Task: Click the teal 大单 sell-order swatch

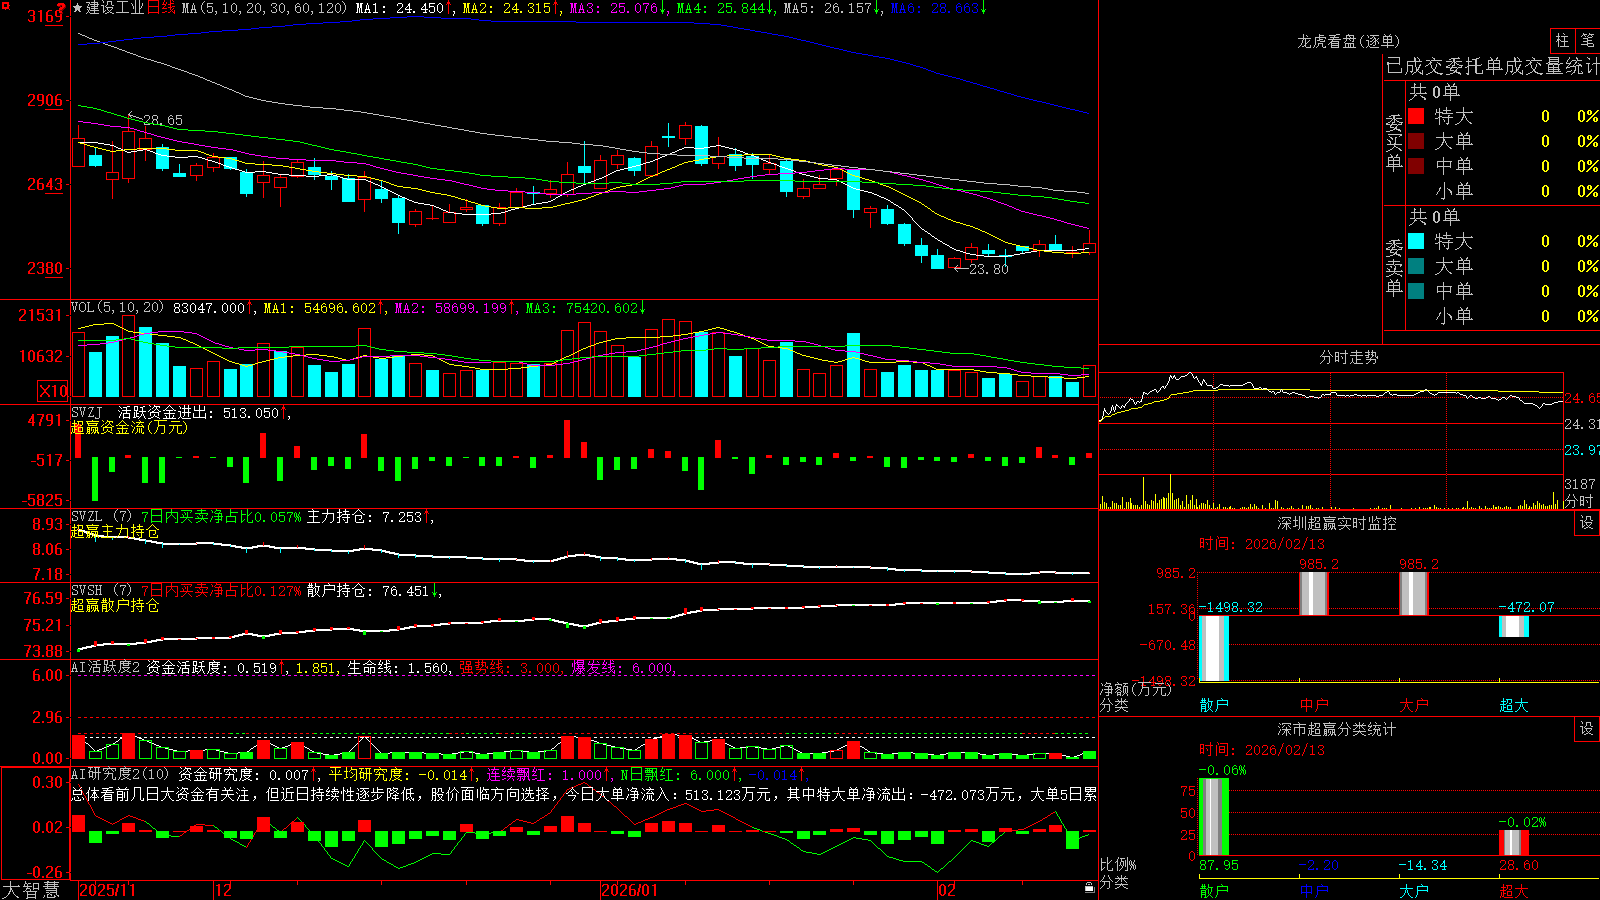Action: pos(1416,266)
